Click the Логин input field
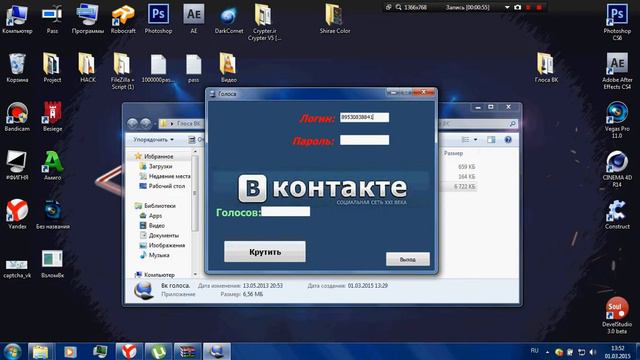 click(x=364, y=118)
